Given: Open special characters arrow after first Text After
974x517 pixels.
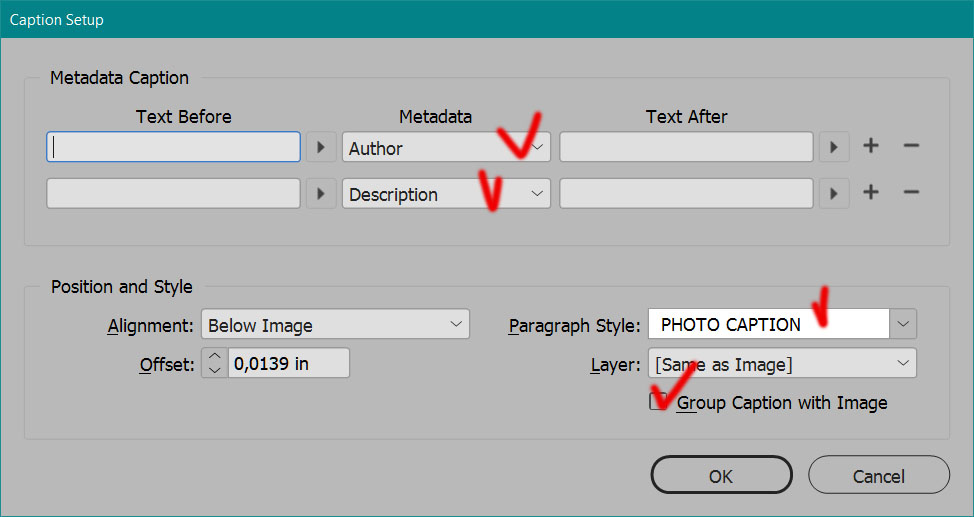Looking at the screenshot, I should pos(833,147).
